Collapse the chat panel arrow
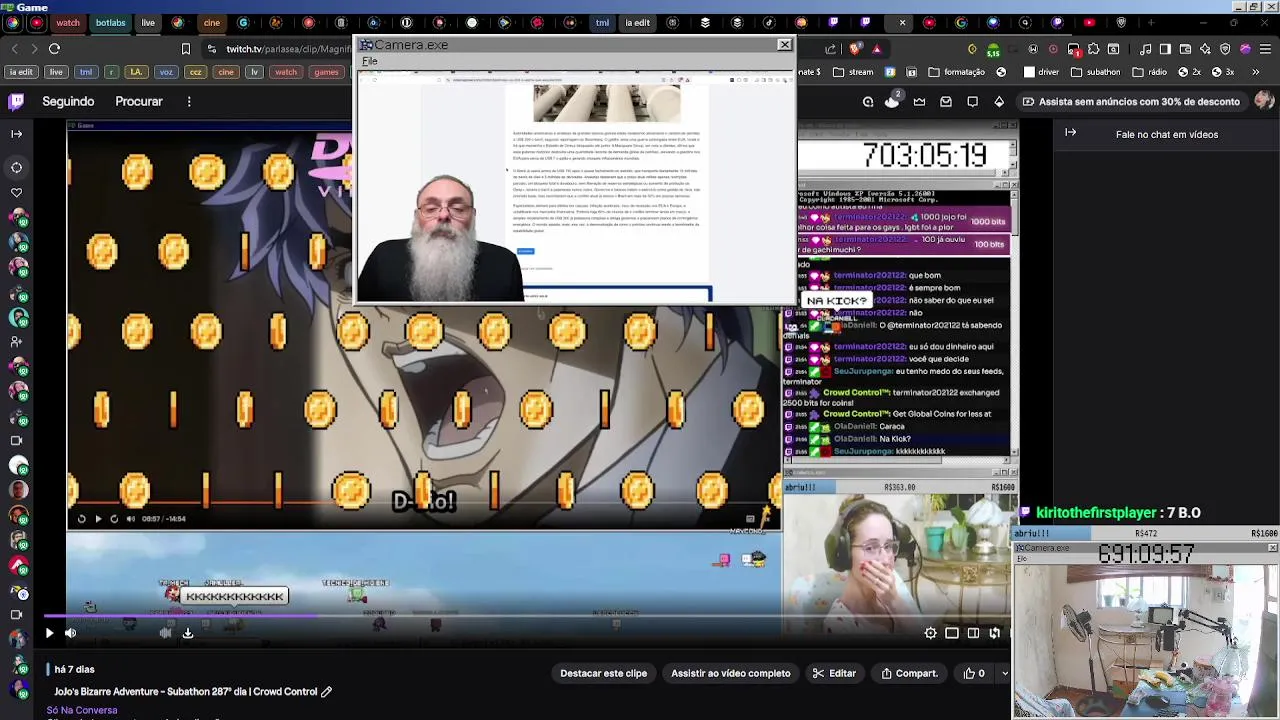Screen dimensions: 1280x720 pos(1070,132)
